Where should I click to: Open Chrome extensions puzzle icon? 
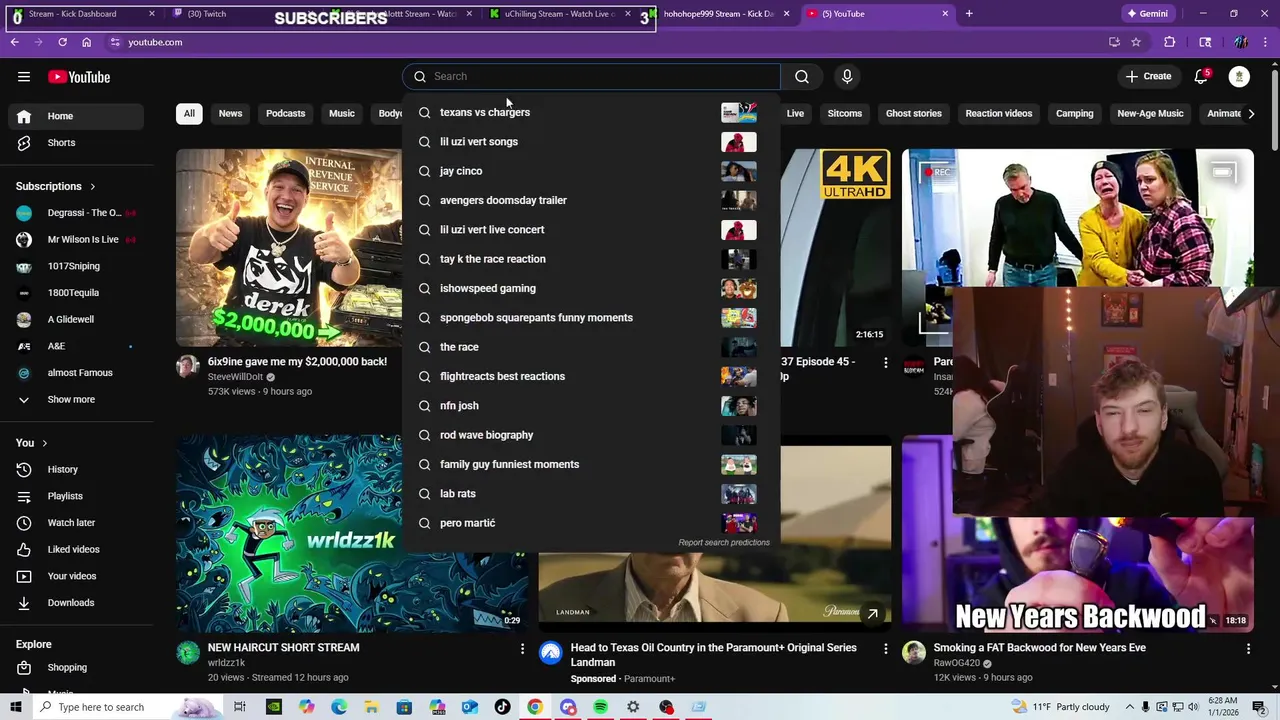coord(1170,42)
